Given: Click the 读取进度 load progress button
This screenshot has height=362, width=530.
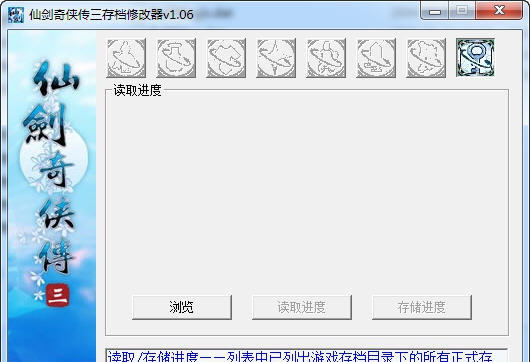Looking at the screenshot, I should (302, 307).
